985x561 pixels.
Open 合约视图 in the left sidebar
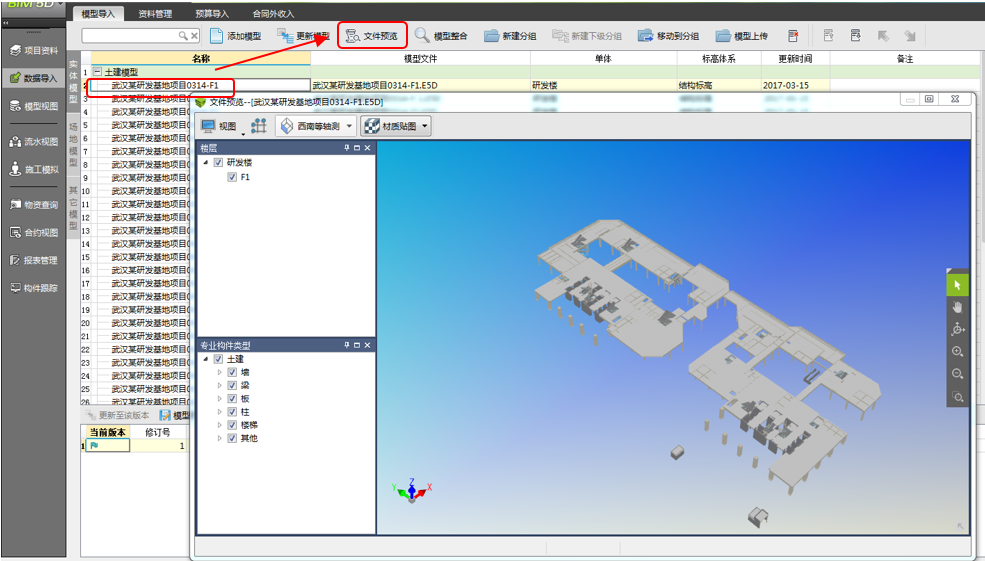[35, 232]
